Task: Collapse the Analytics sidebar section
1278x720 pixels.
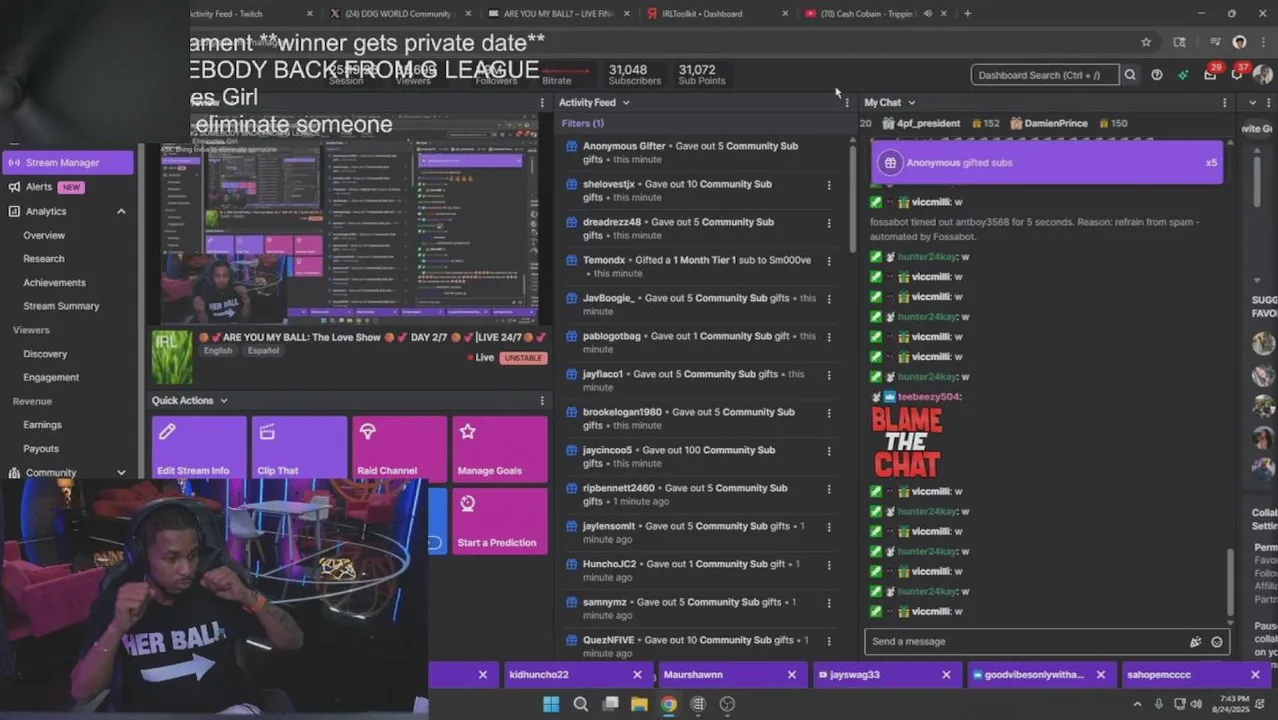Action: [121, 211]
